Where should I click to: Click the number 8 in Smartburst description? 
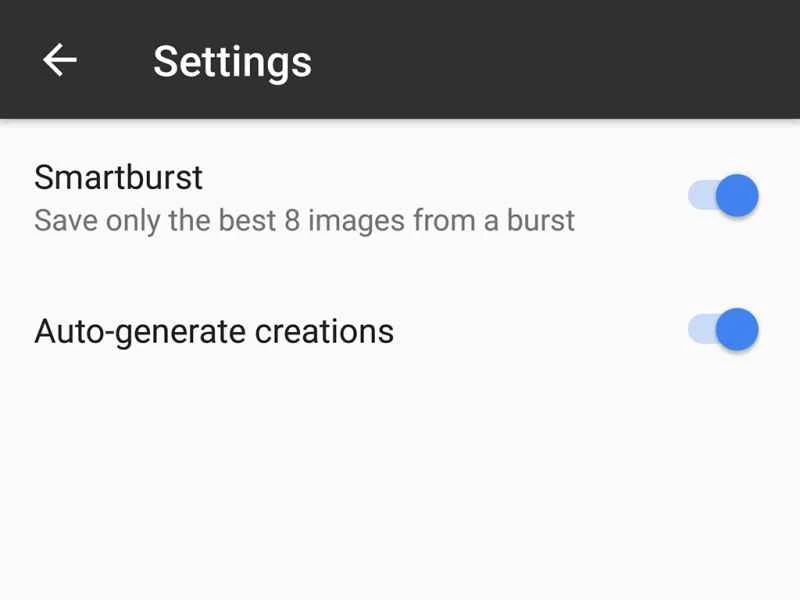292,220
